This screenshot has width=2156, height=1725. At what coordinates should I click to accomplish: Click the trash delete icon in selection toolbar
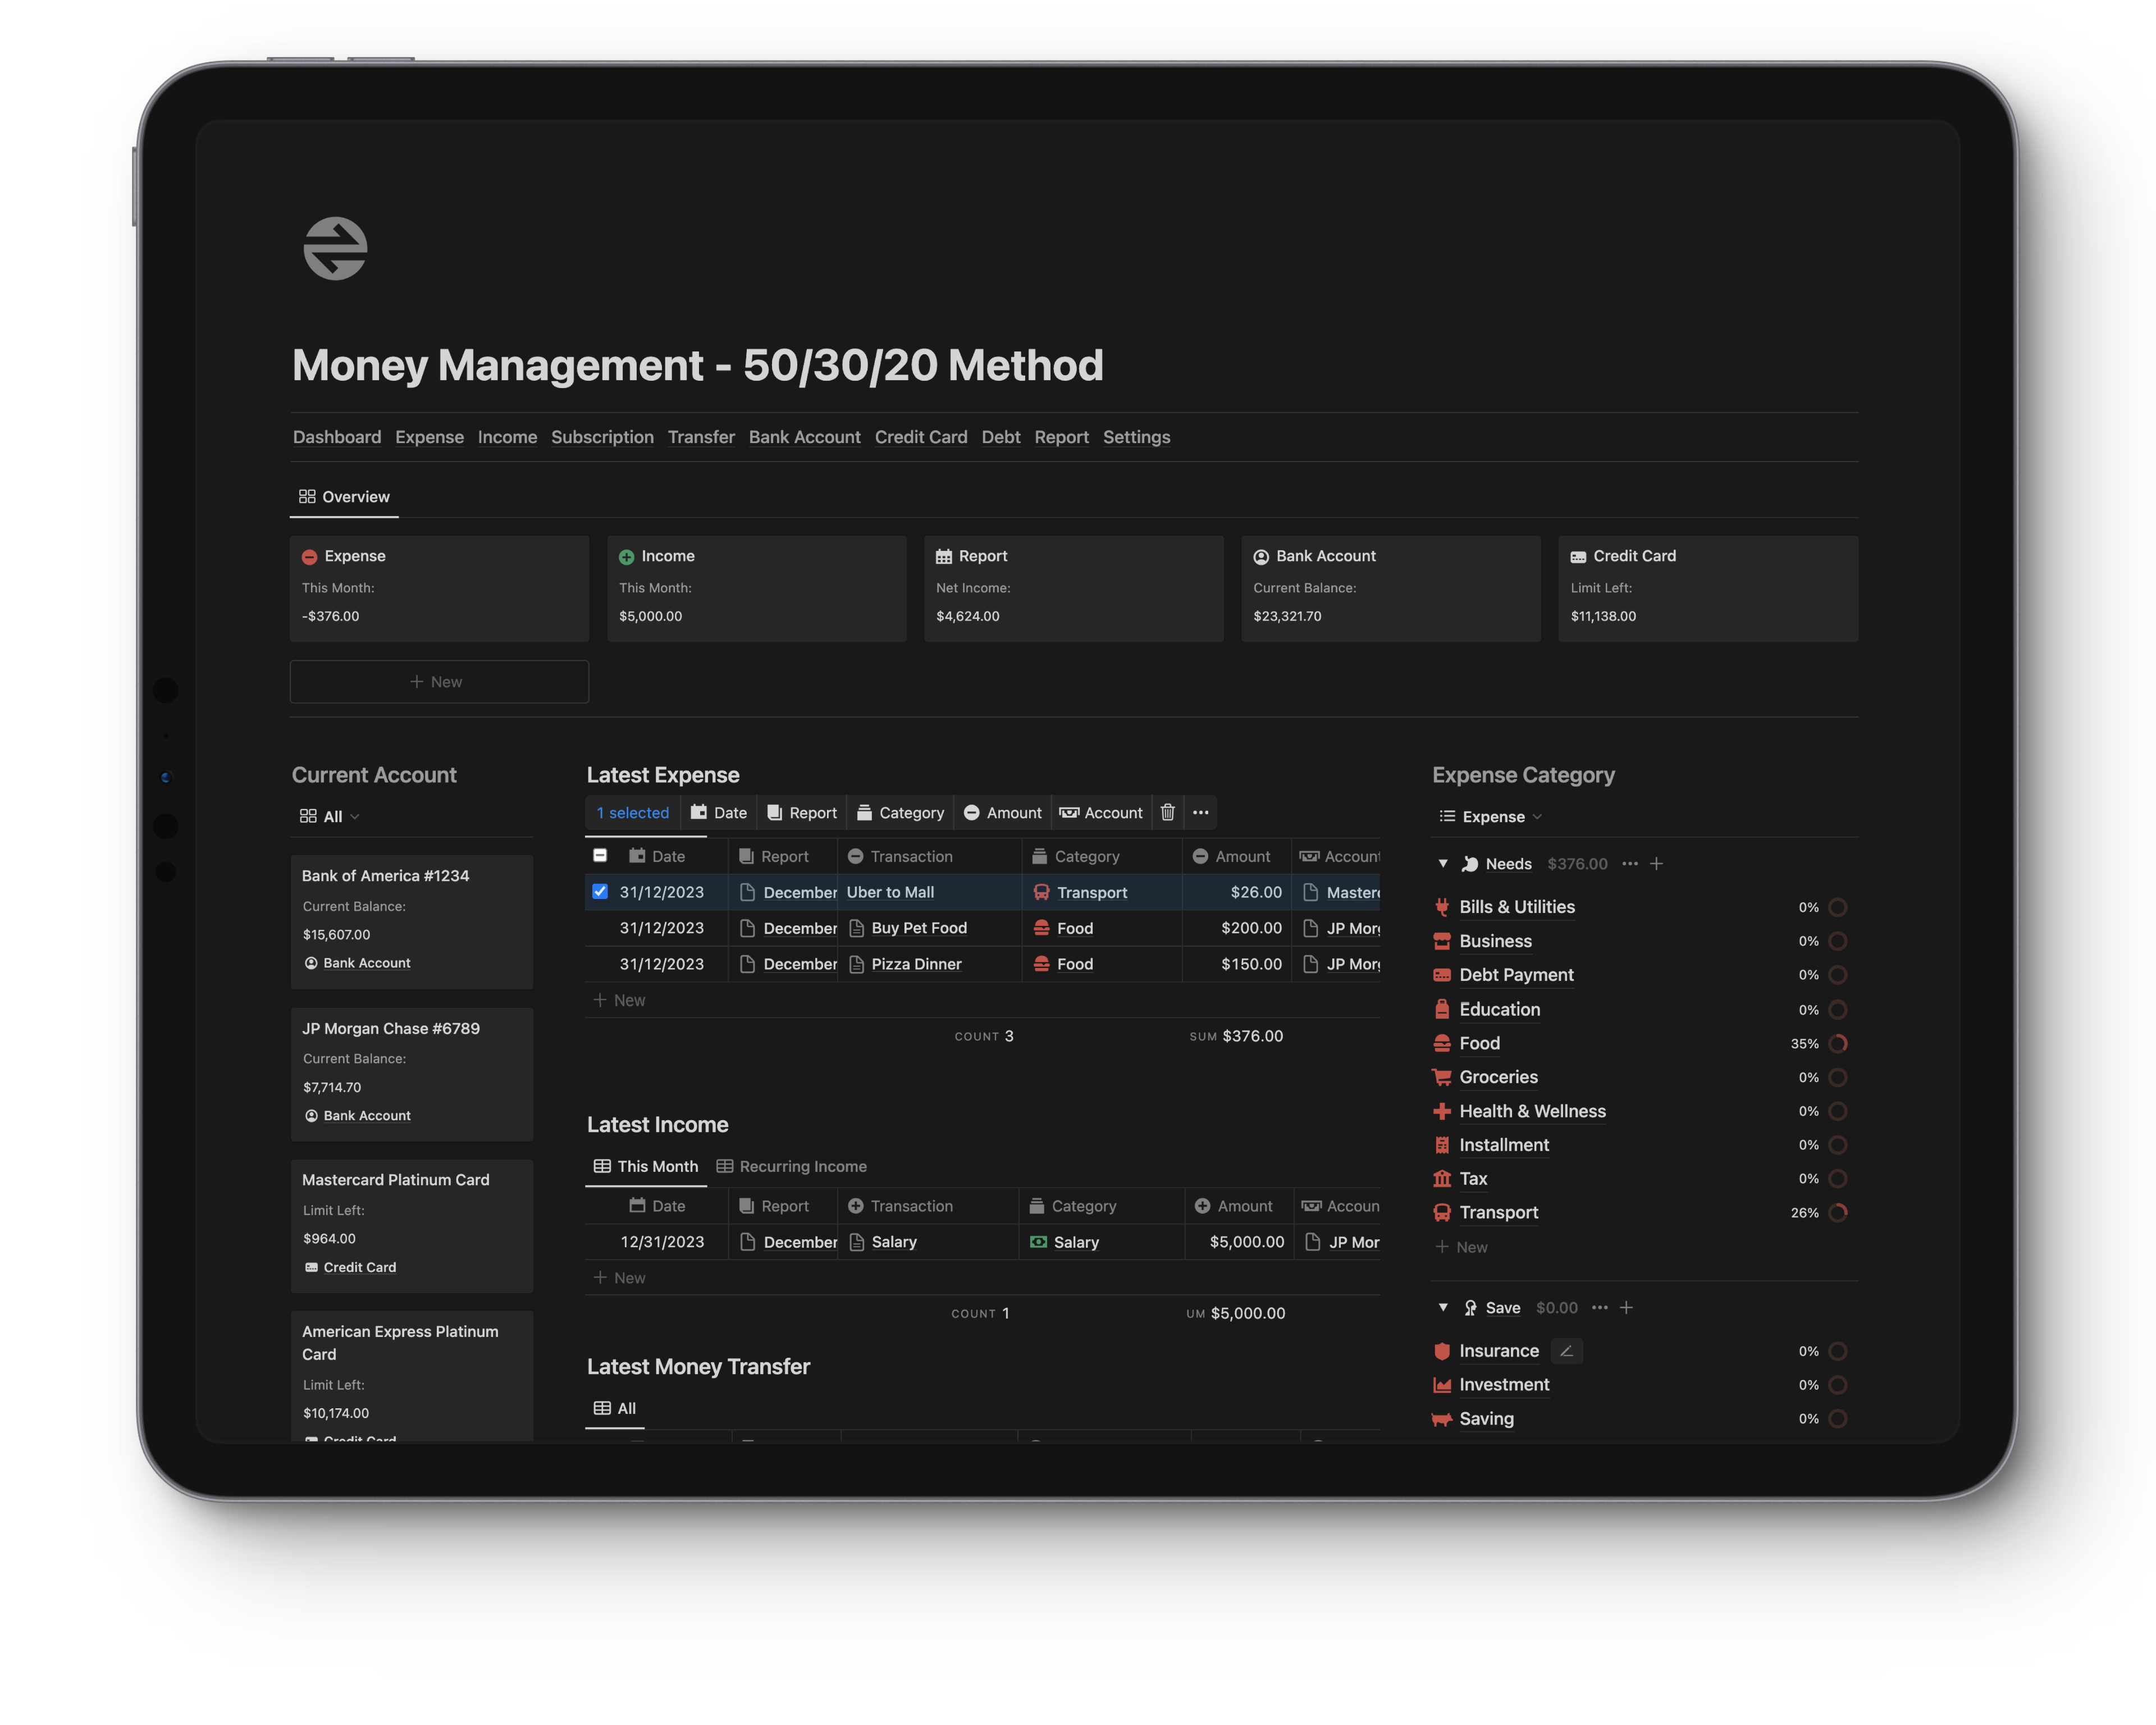coord(1167,812)
